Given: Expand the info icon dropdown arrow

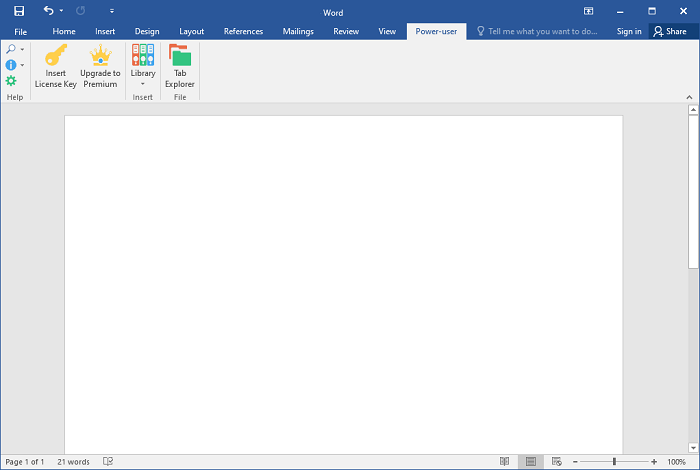Looking at the screenshot, I should click(22, 65).
